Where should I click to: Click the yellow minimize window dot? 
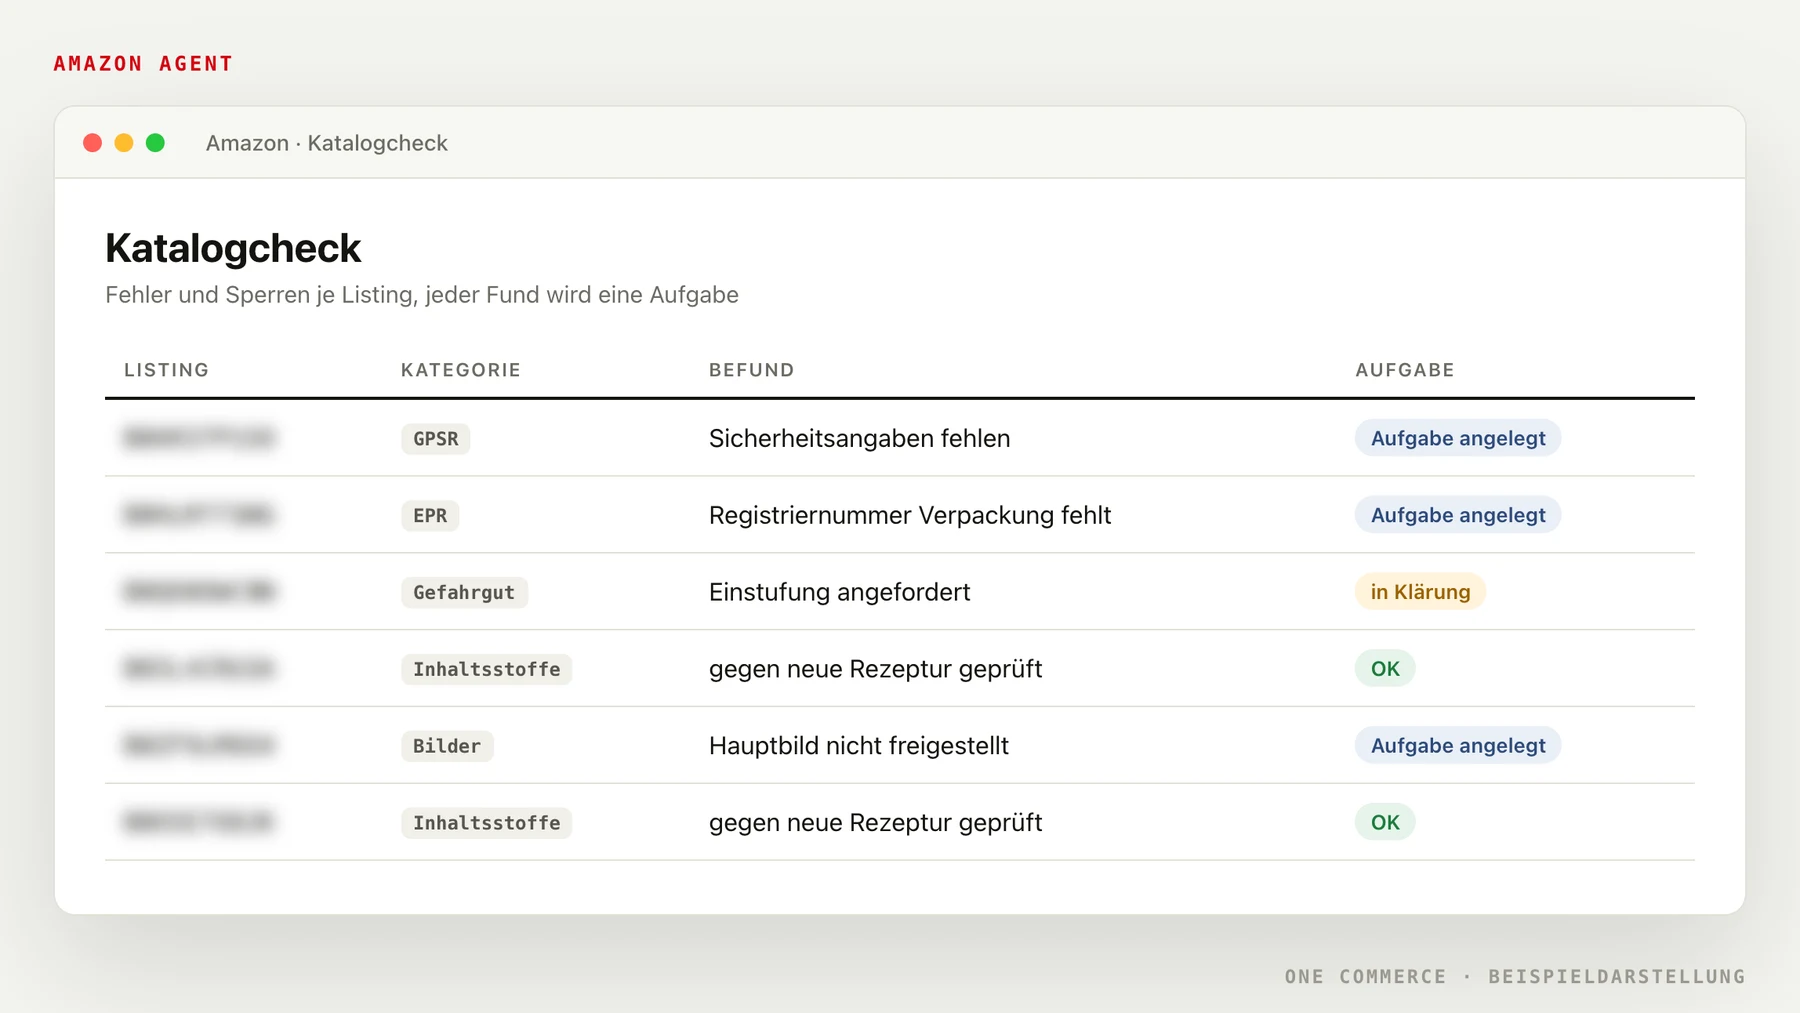click(x=124, y=143)
